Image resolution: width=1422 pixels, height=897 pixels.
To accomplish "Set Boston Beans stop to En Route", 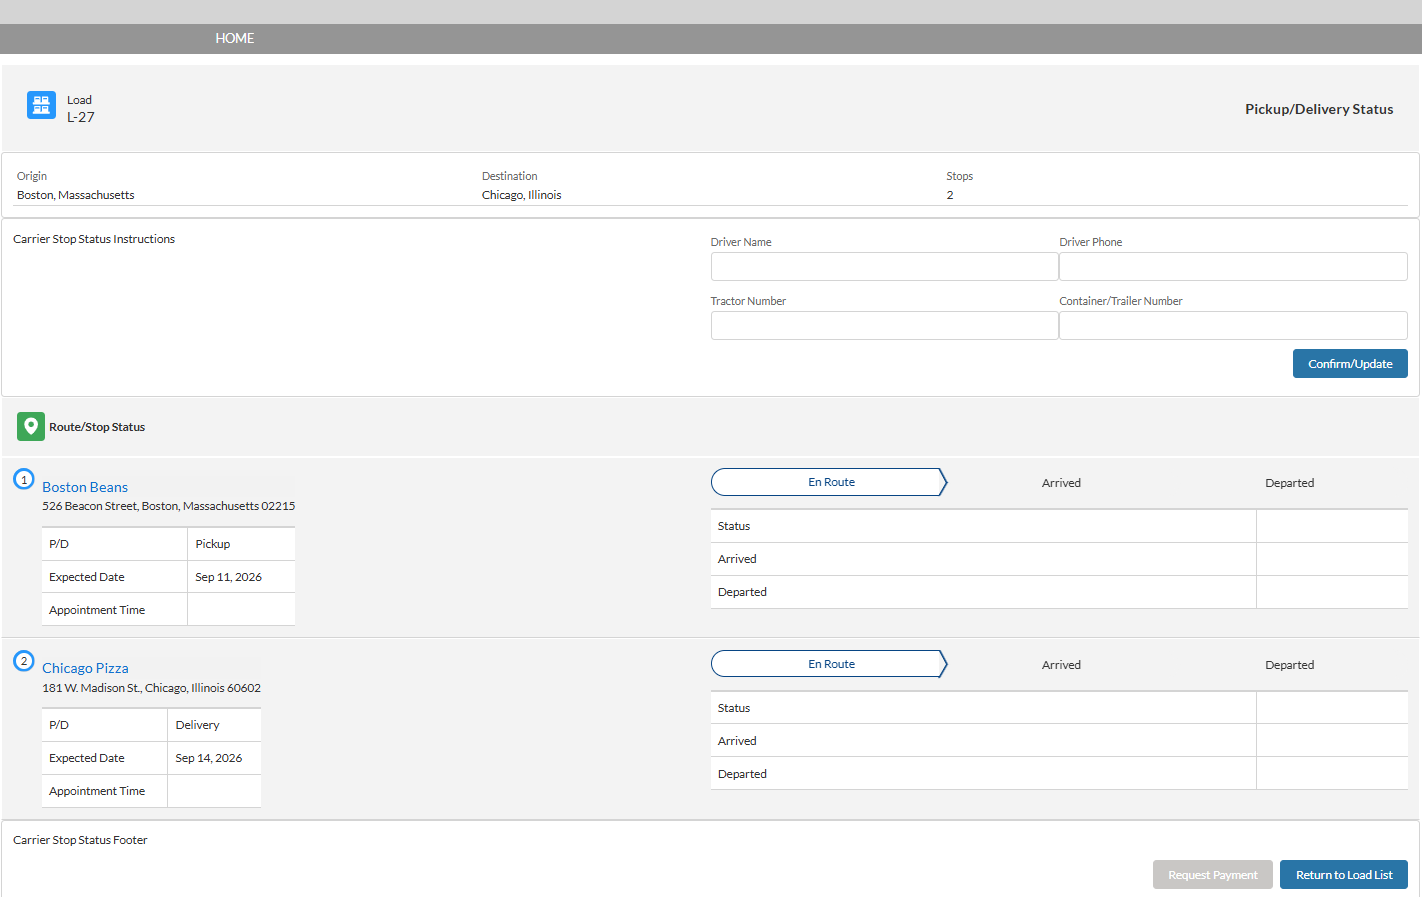I will (829, 482).
